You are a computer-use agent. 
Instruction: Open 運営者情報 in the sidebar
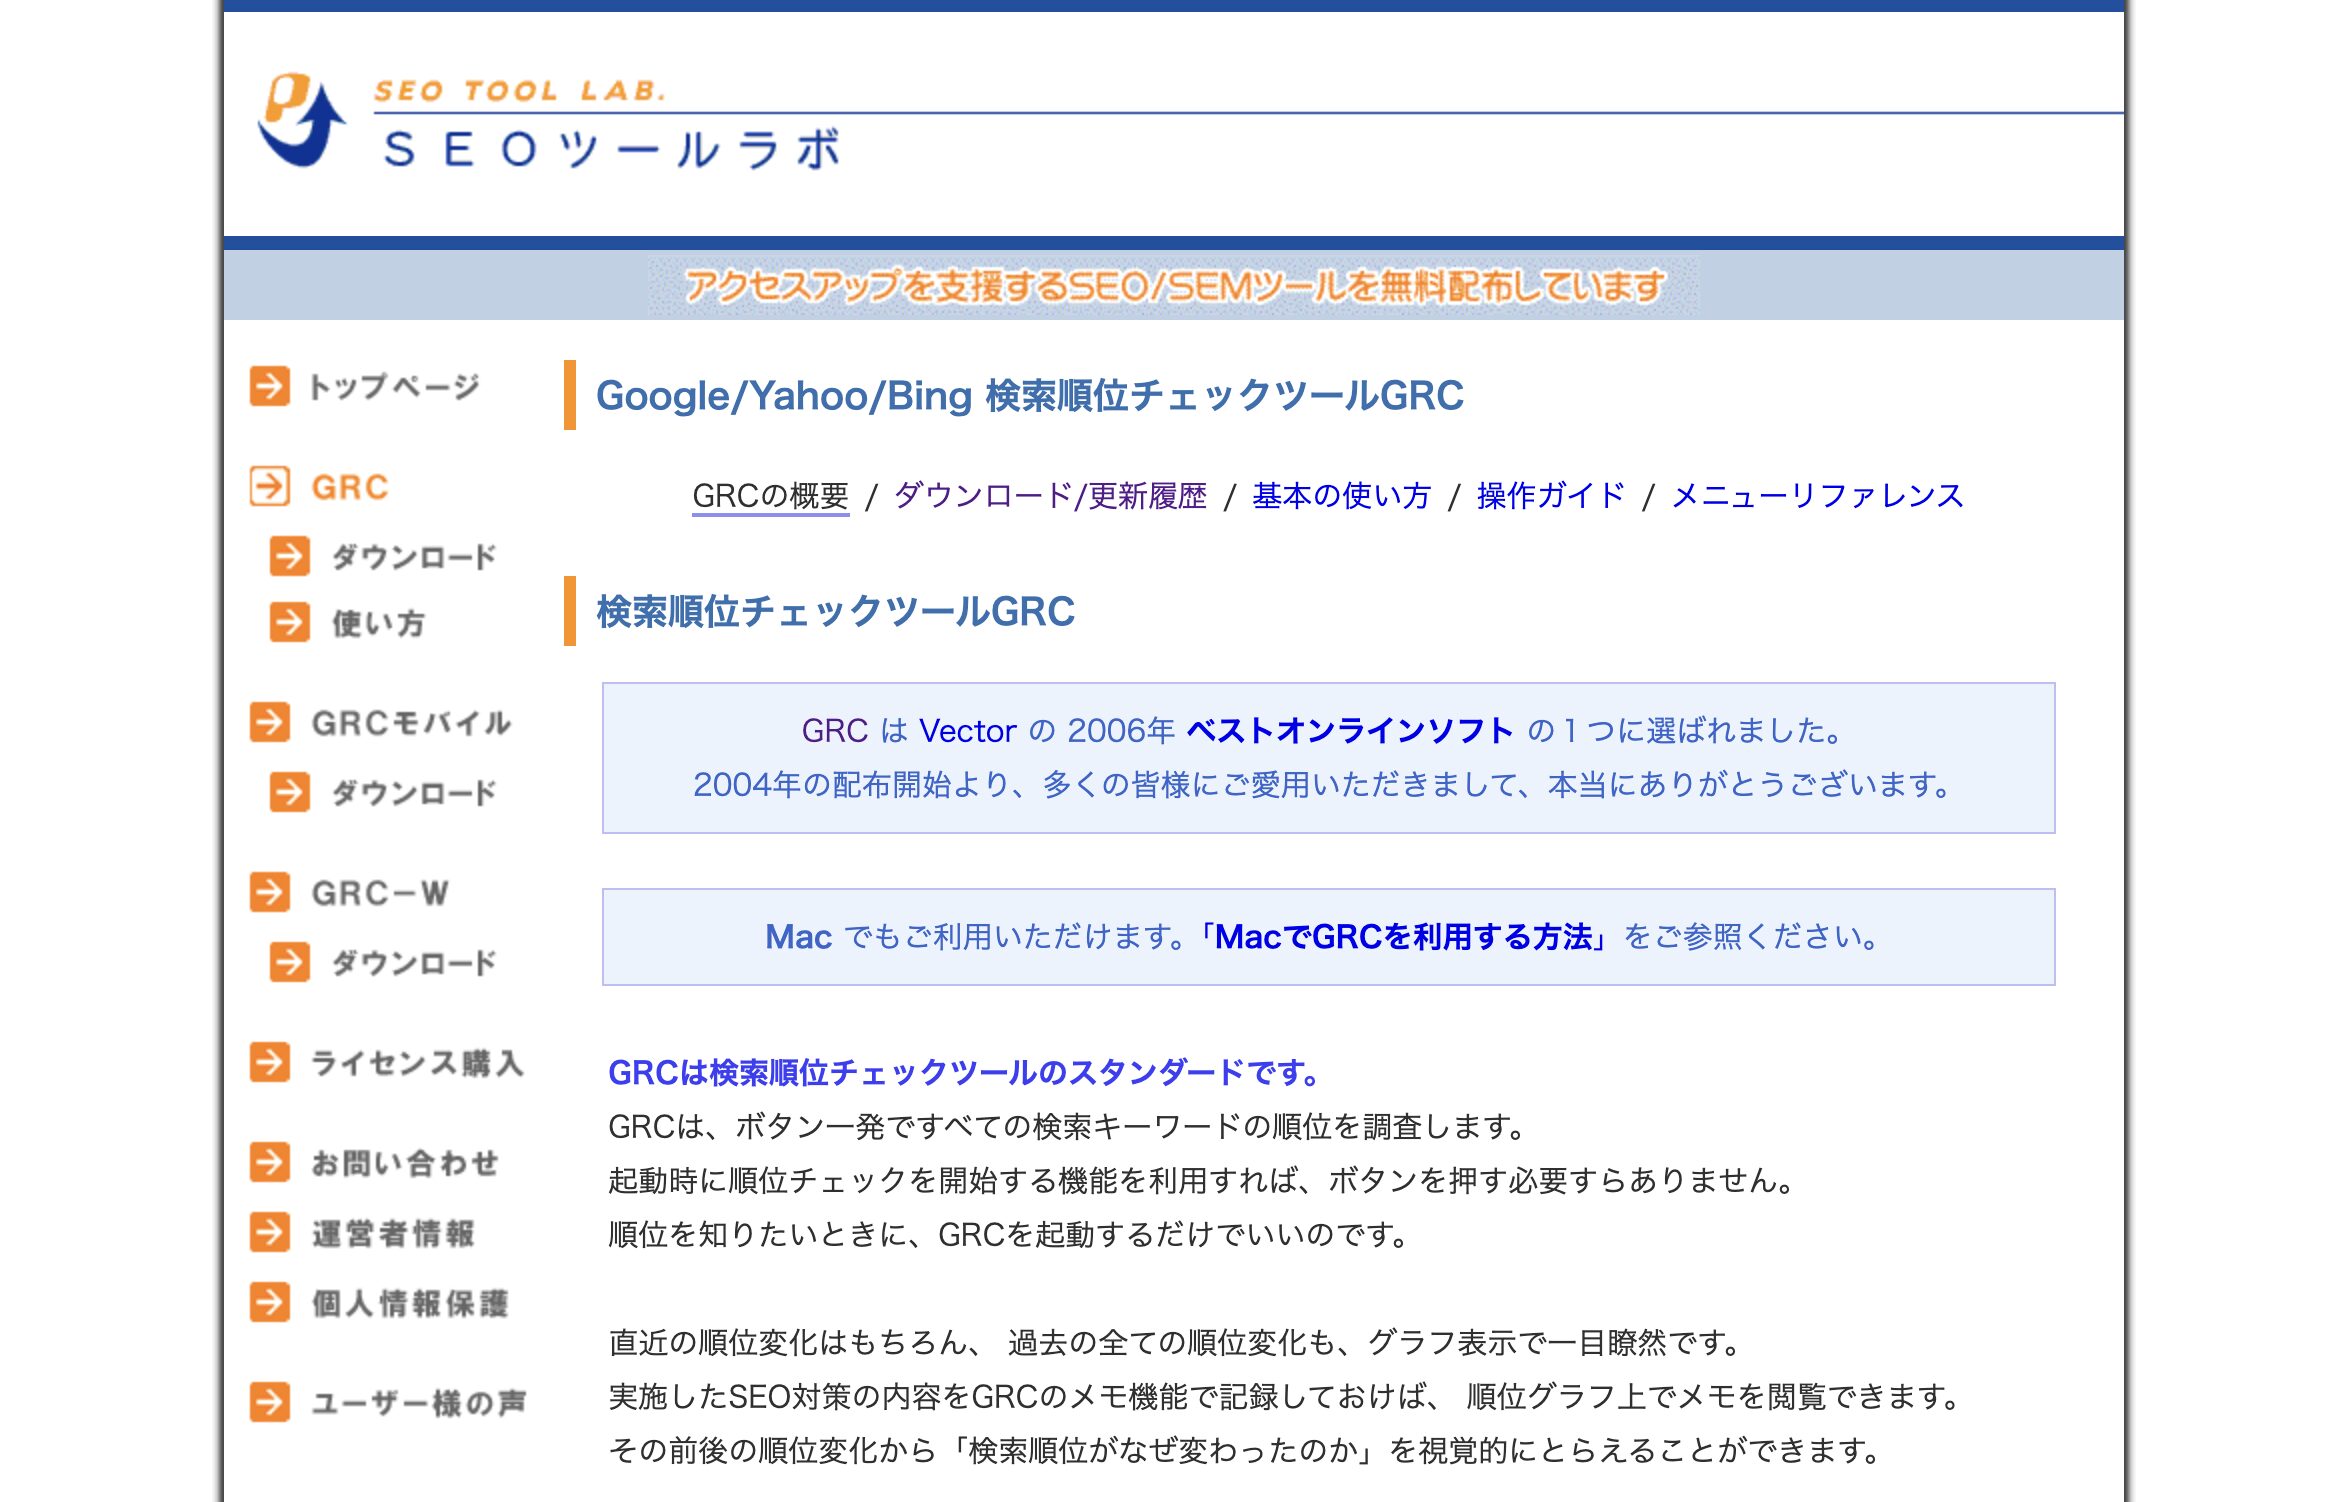393,1232
